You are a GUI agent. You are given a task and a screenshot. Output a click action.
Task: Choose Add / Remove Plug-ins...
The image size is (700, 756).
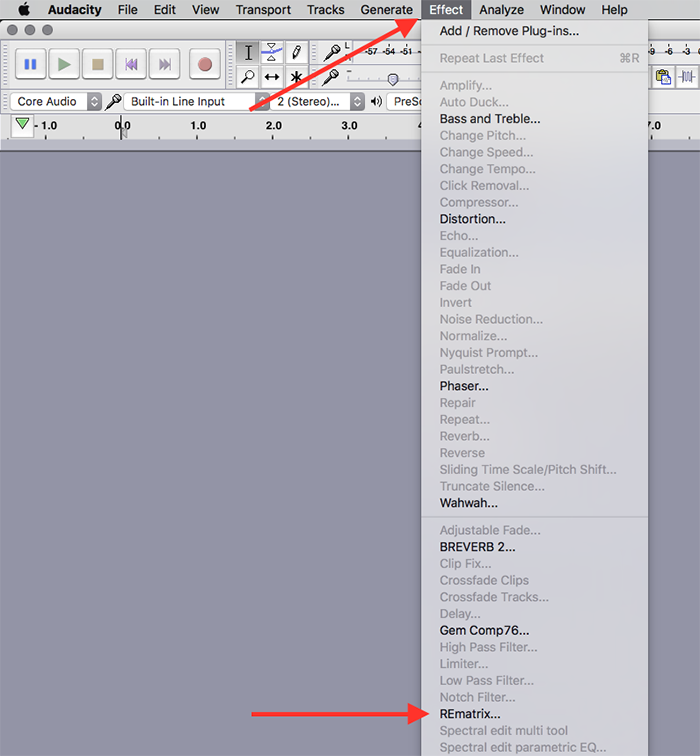pos(534,31)
